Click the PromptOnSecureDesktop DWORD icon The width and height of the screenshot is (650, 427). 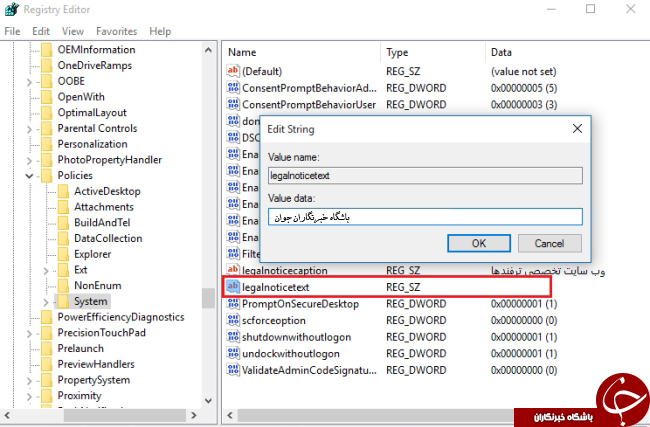coord(233,303)
